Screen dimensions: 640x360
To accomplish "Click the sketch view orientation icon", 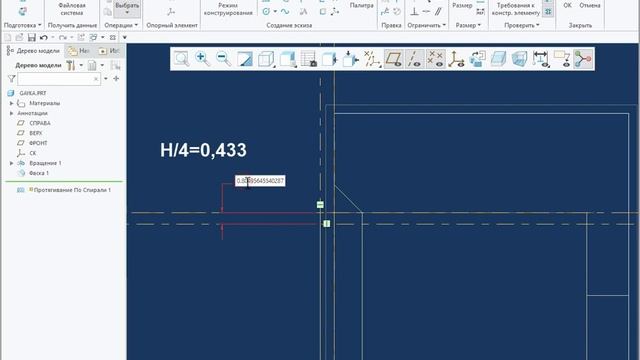I will pyautogui.click(x=329, y=59).
